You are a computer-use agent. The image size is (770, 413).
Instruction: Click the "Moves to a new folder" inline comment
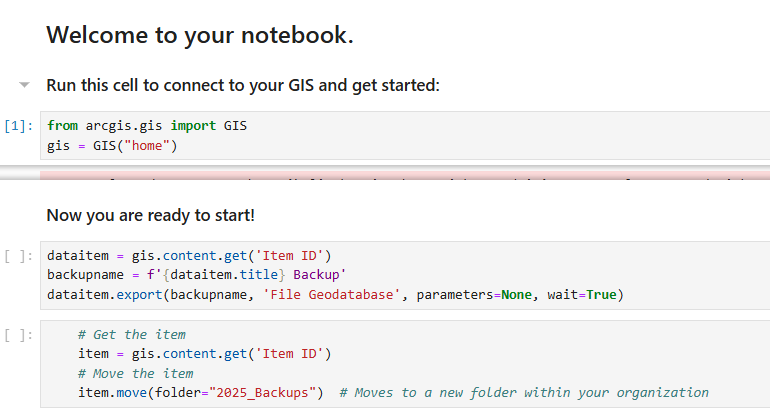[523, 393]
